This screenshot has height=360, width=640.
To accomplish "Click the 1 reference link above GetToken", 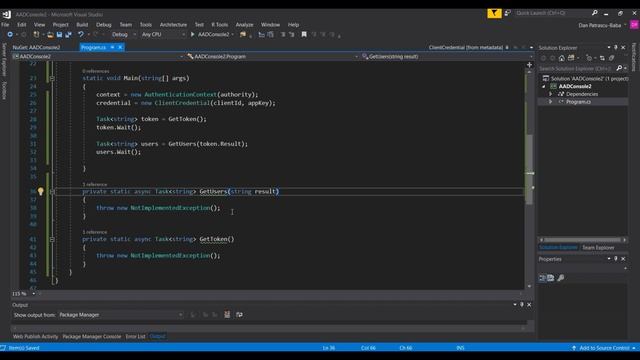I will point(95,232).
